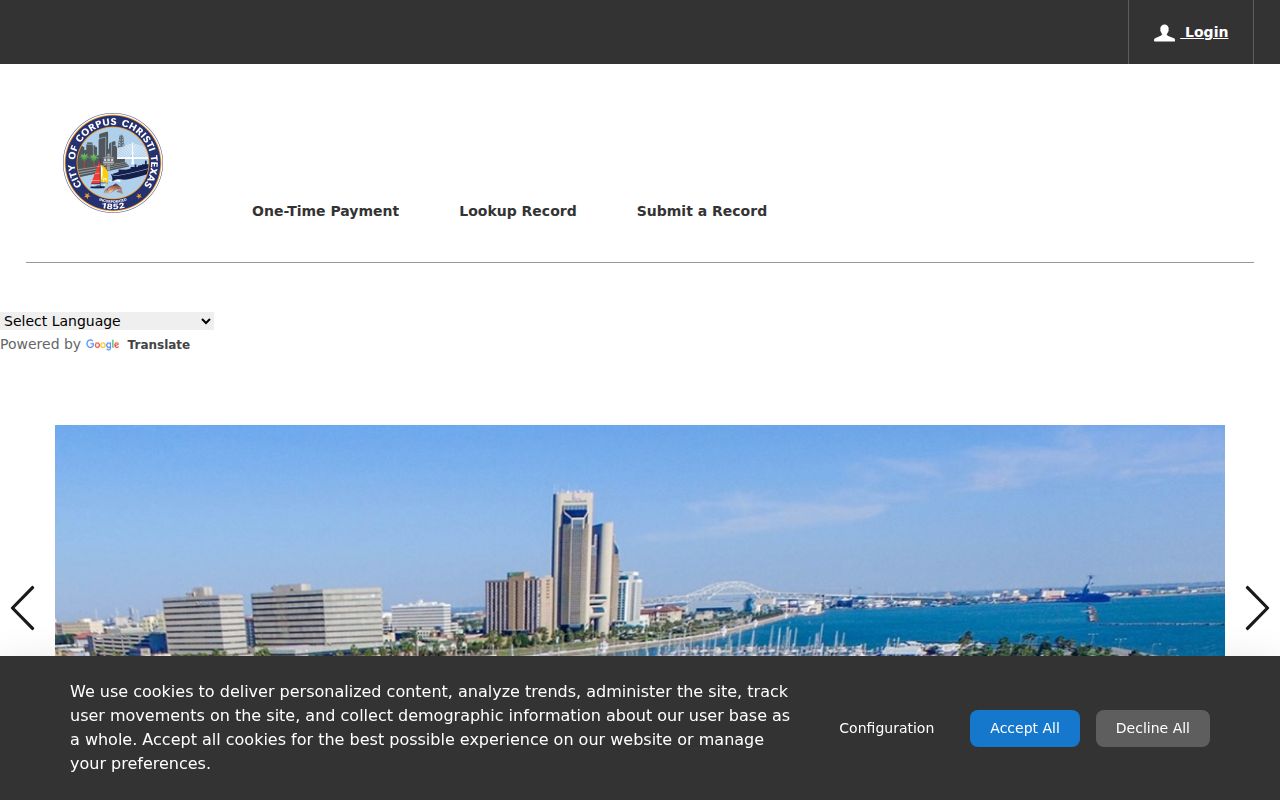The width and height of the screenshot is (1280, 800).
Task: Open the Lookup Record menu
Action: (518, 211)
